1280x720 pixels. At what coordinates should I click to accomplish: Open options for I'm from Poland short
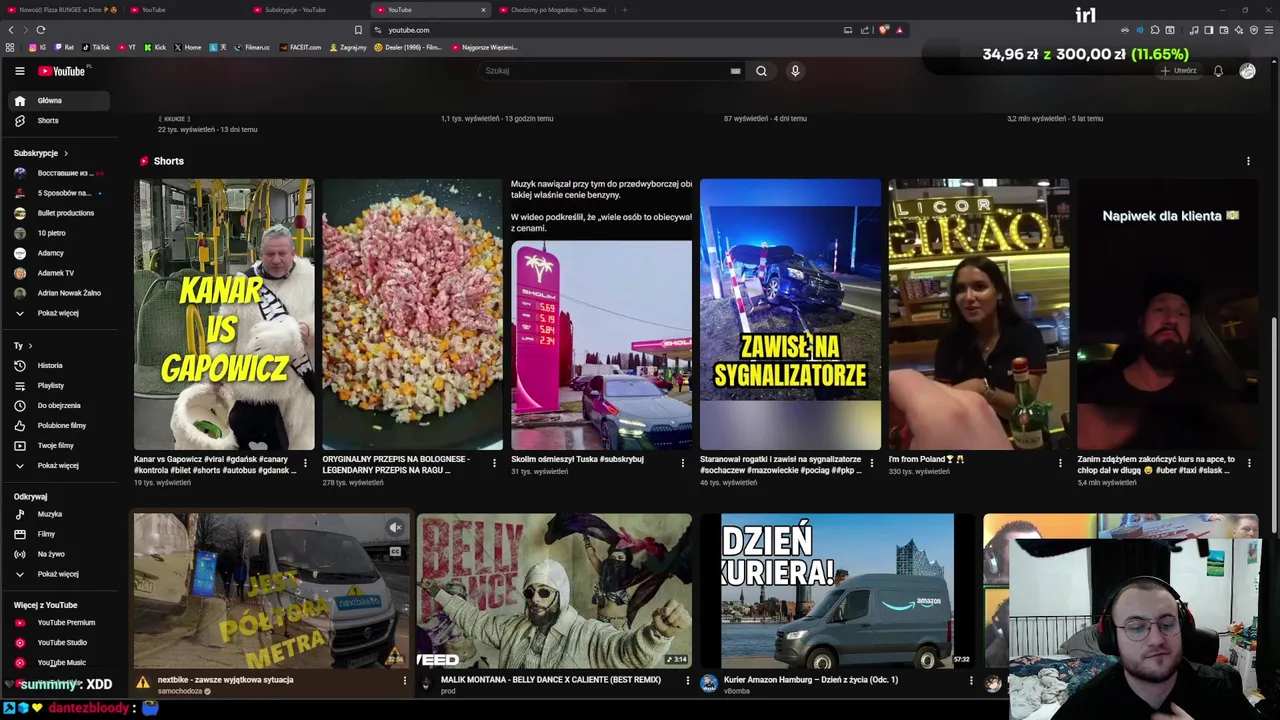(x=1060, y=463)
